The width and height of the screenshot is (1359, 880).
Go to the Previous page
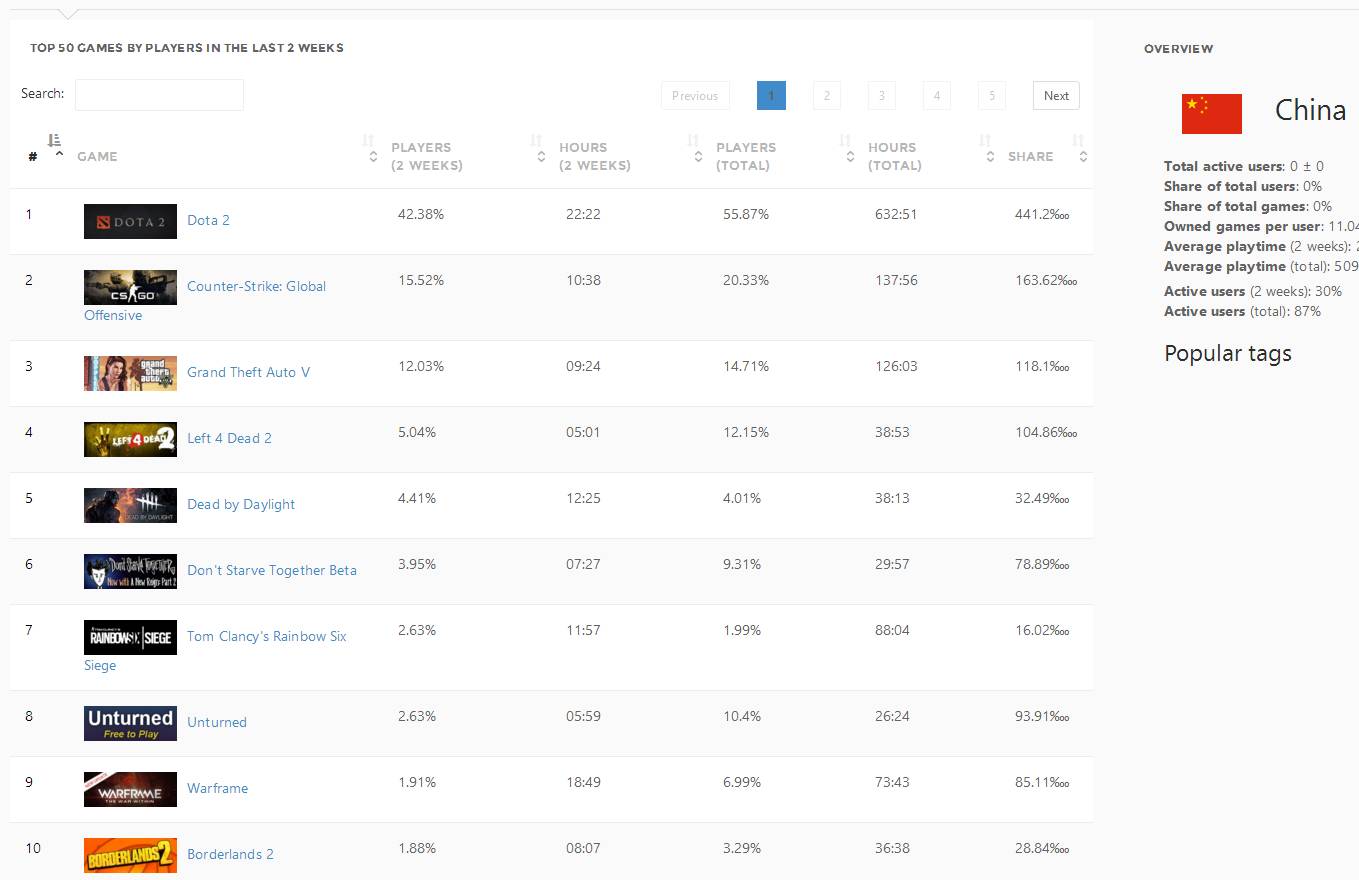pos(695,96)
